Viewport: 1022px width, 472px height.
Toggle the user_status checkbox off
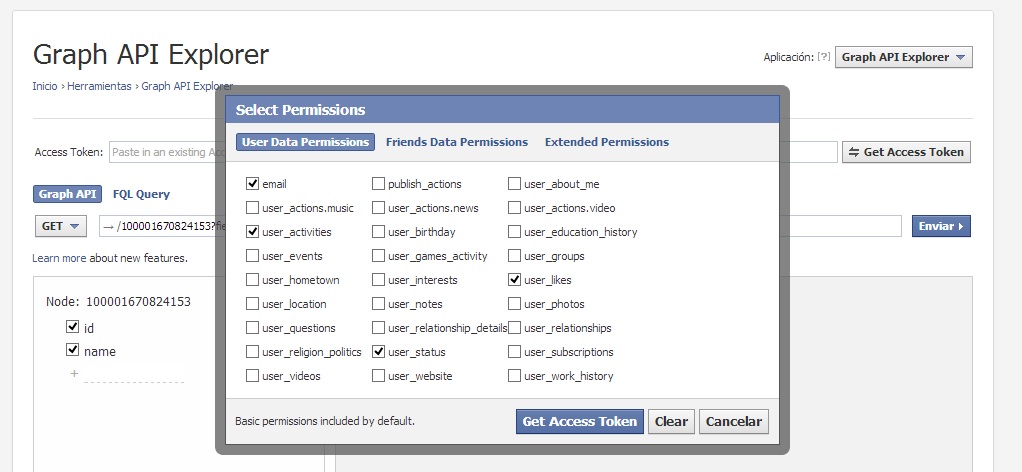click(x=378, y=352)
